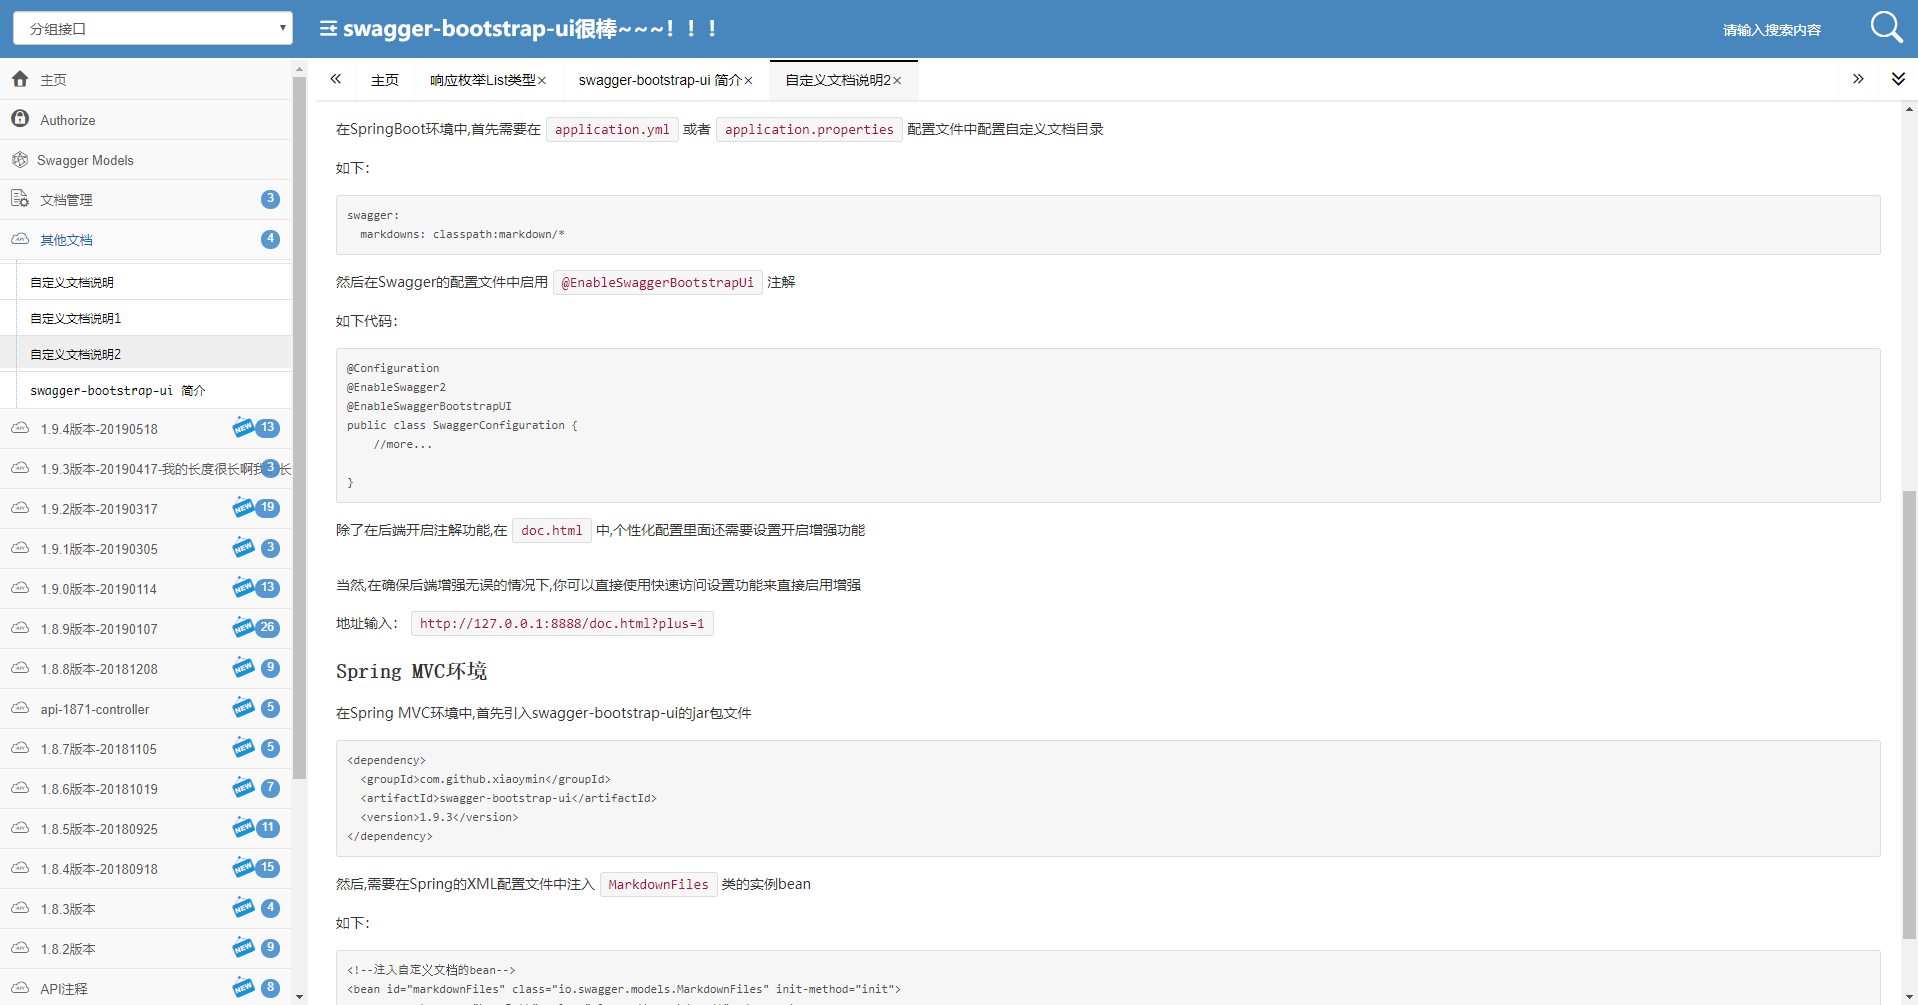The image size is (1918, 1005).
Task: Click the tab scroll-left double chevron
Action: [336, 79]
